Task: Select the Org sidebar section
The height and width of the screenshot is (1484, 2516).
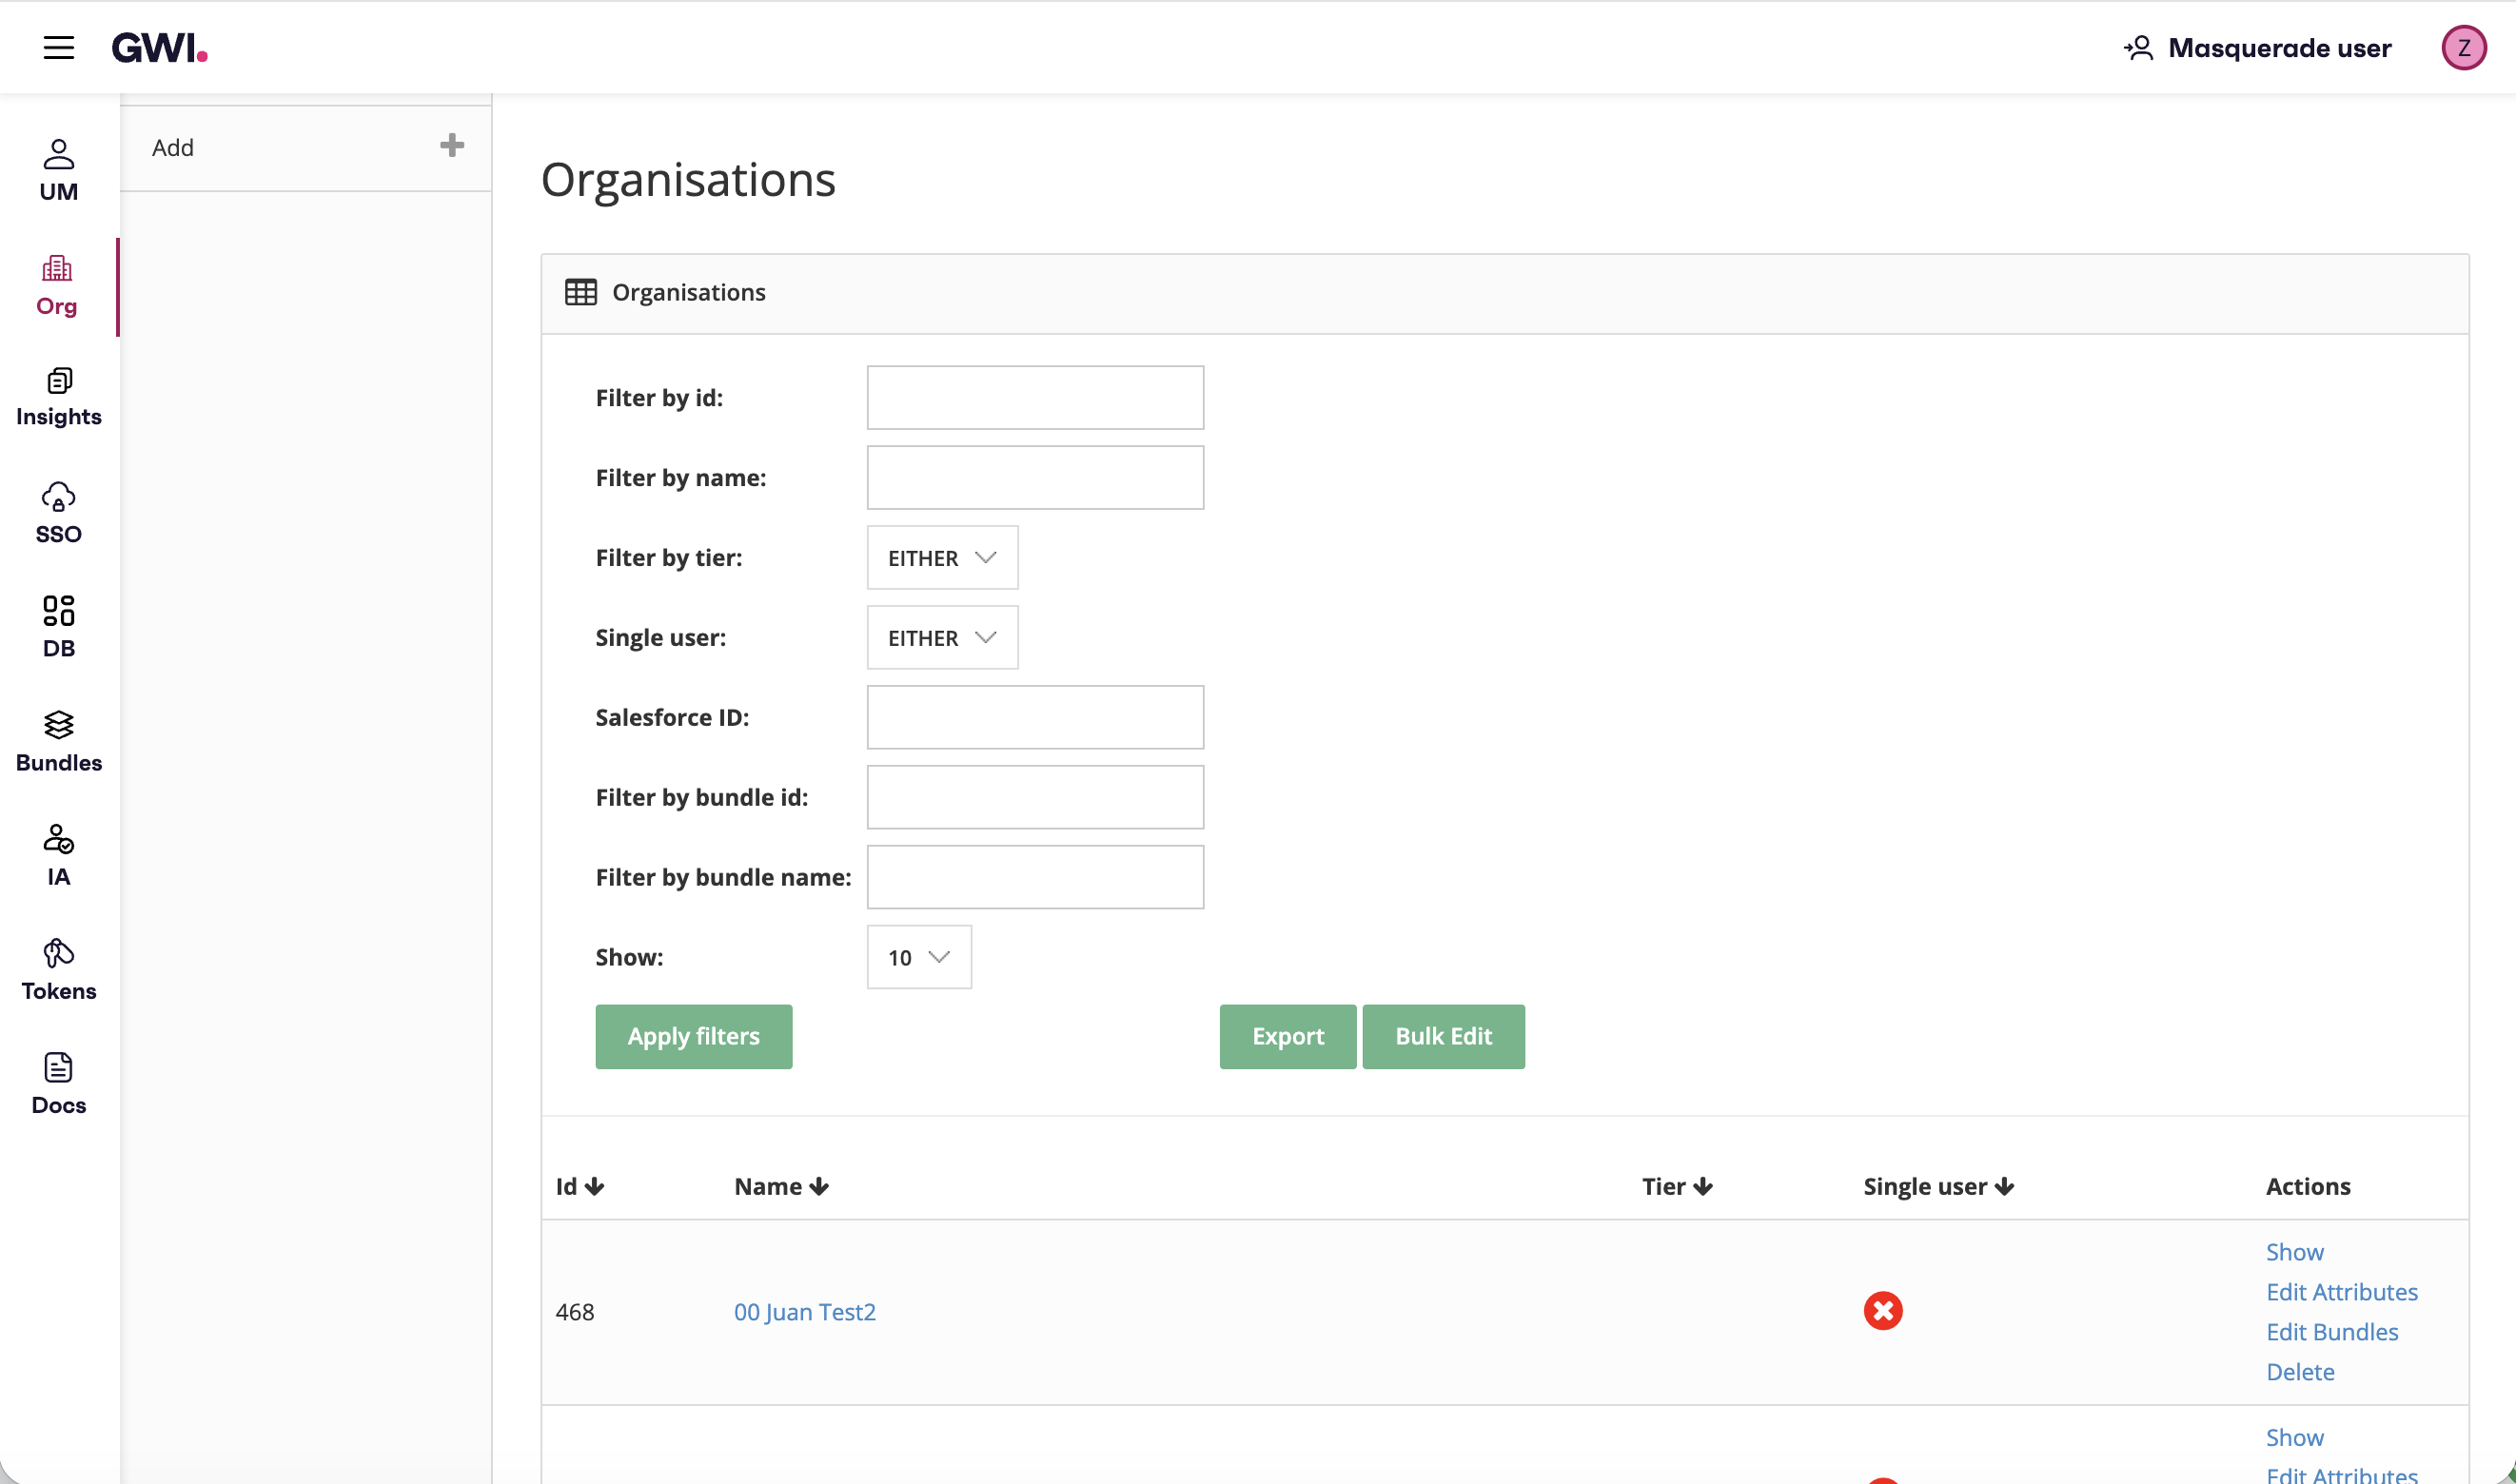Action: tap(57, 286)
